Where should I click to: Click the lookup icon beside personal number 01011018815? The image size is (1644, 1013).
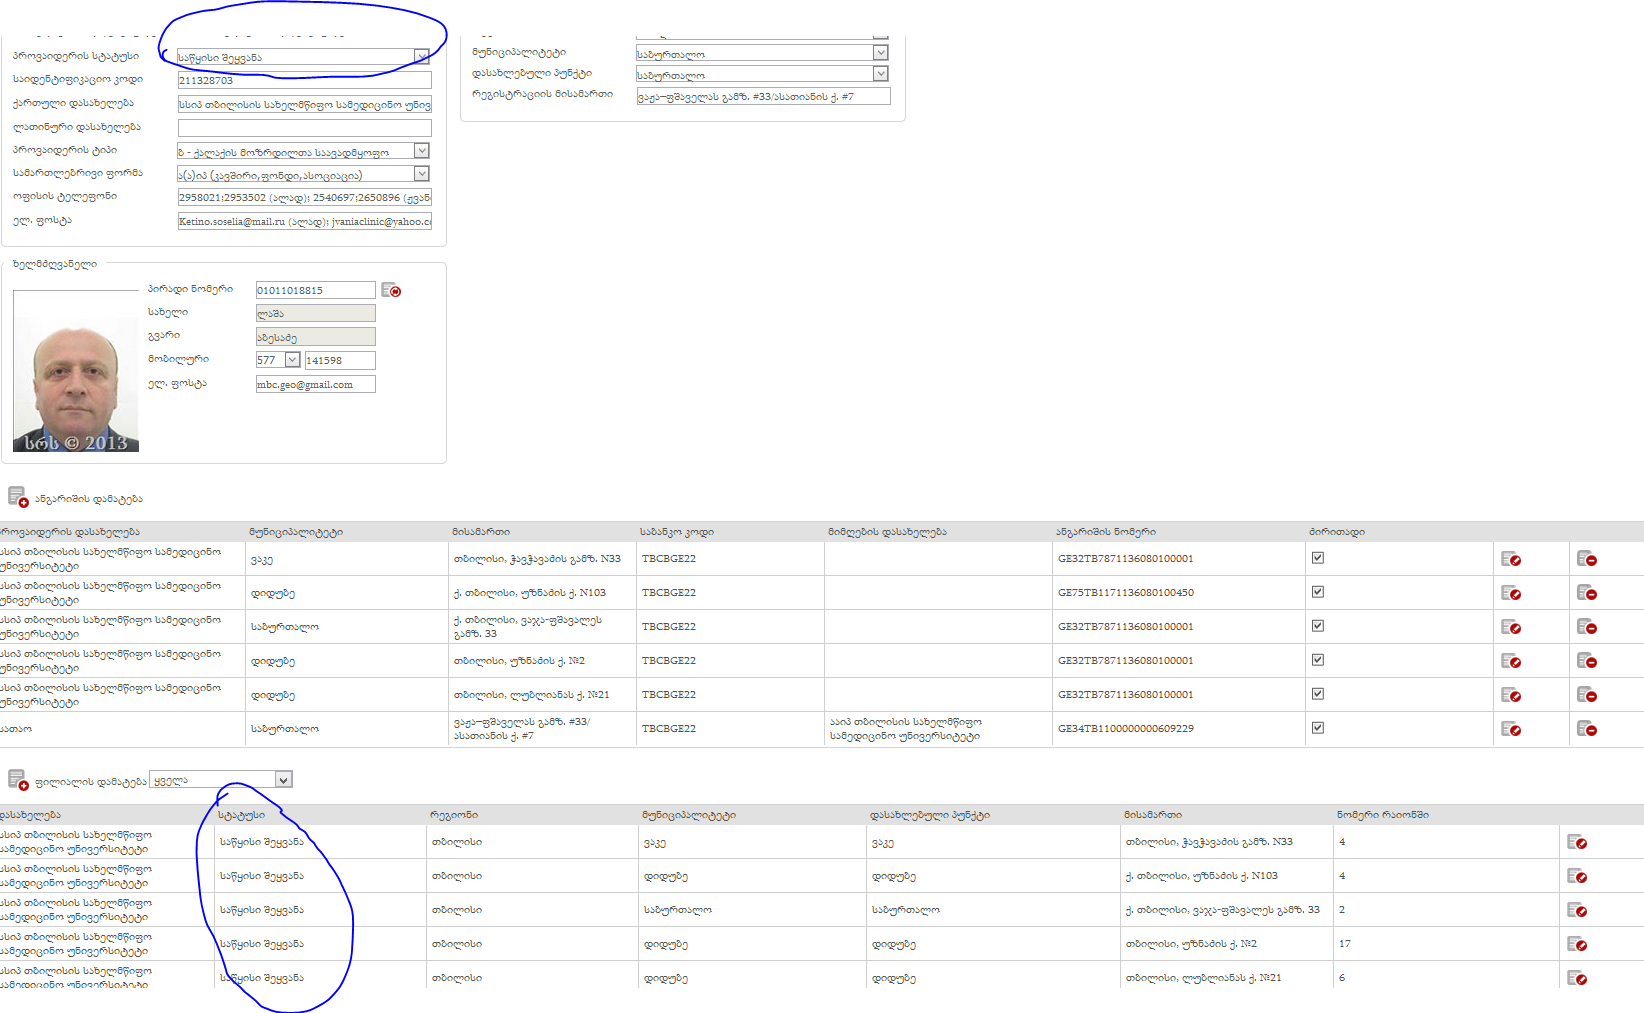click(x=391, y=290)
